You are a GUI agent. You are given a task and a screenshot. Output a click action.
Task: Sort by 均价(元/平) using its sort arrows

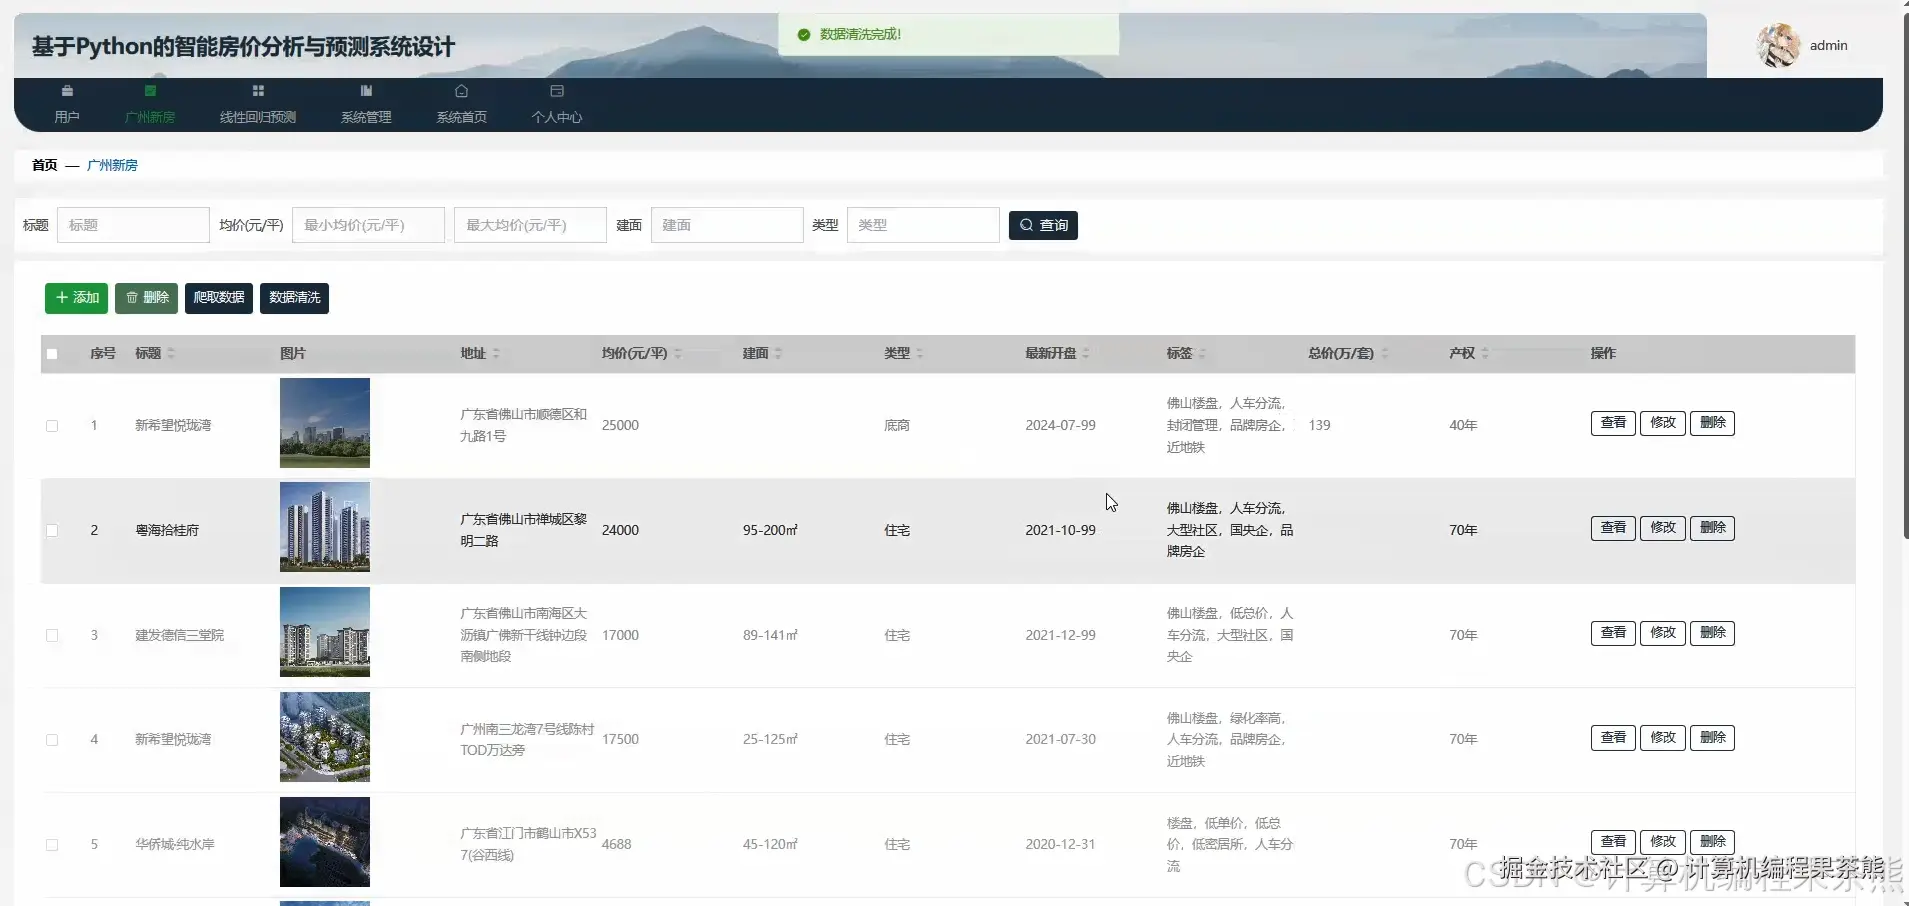[678, 354]
